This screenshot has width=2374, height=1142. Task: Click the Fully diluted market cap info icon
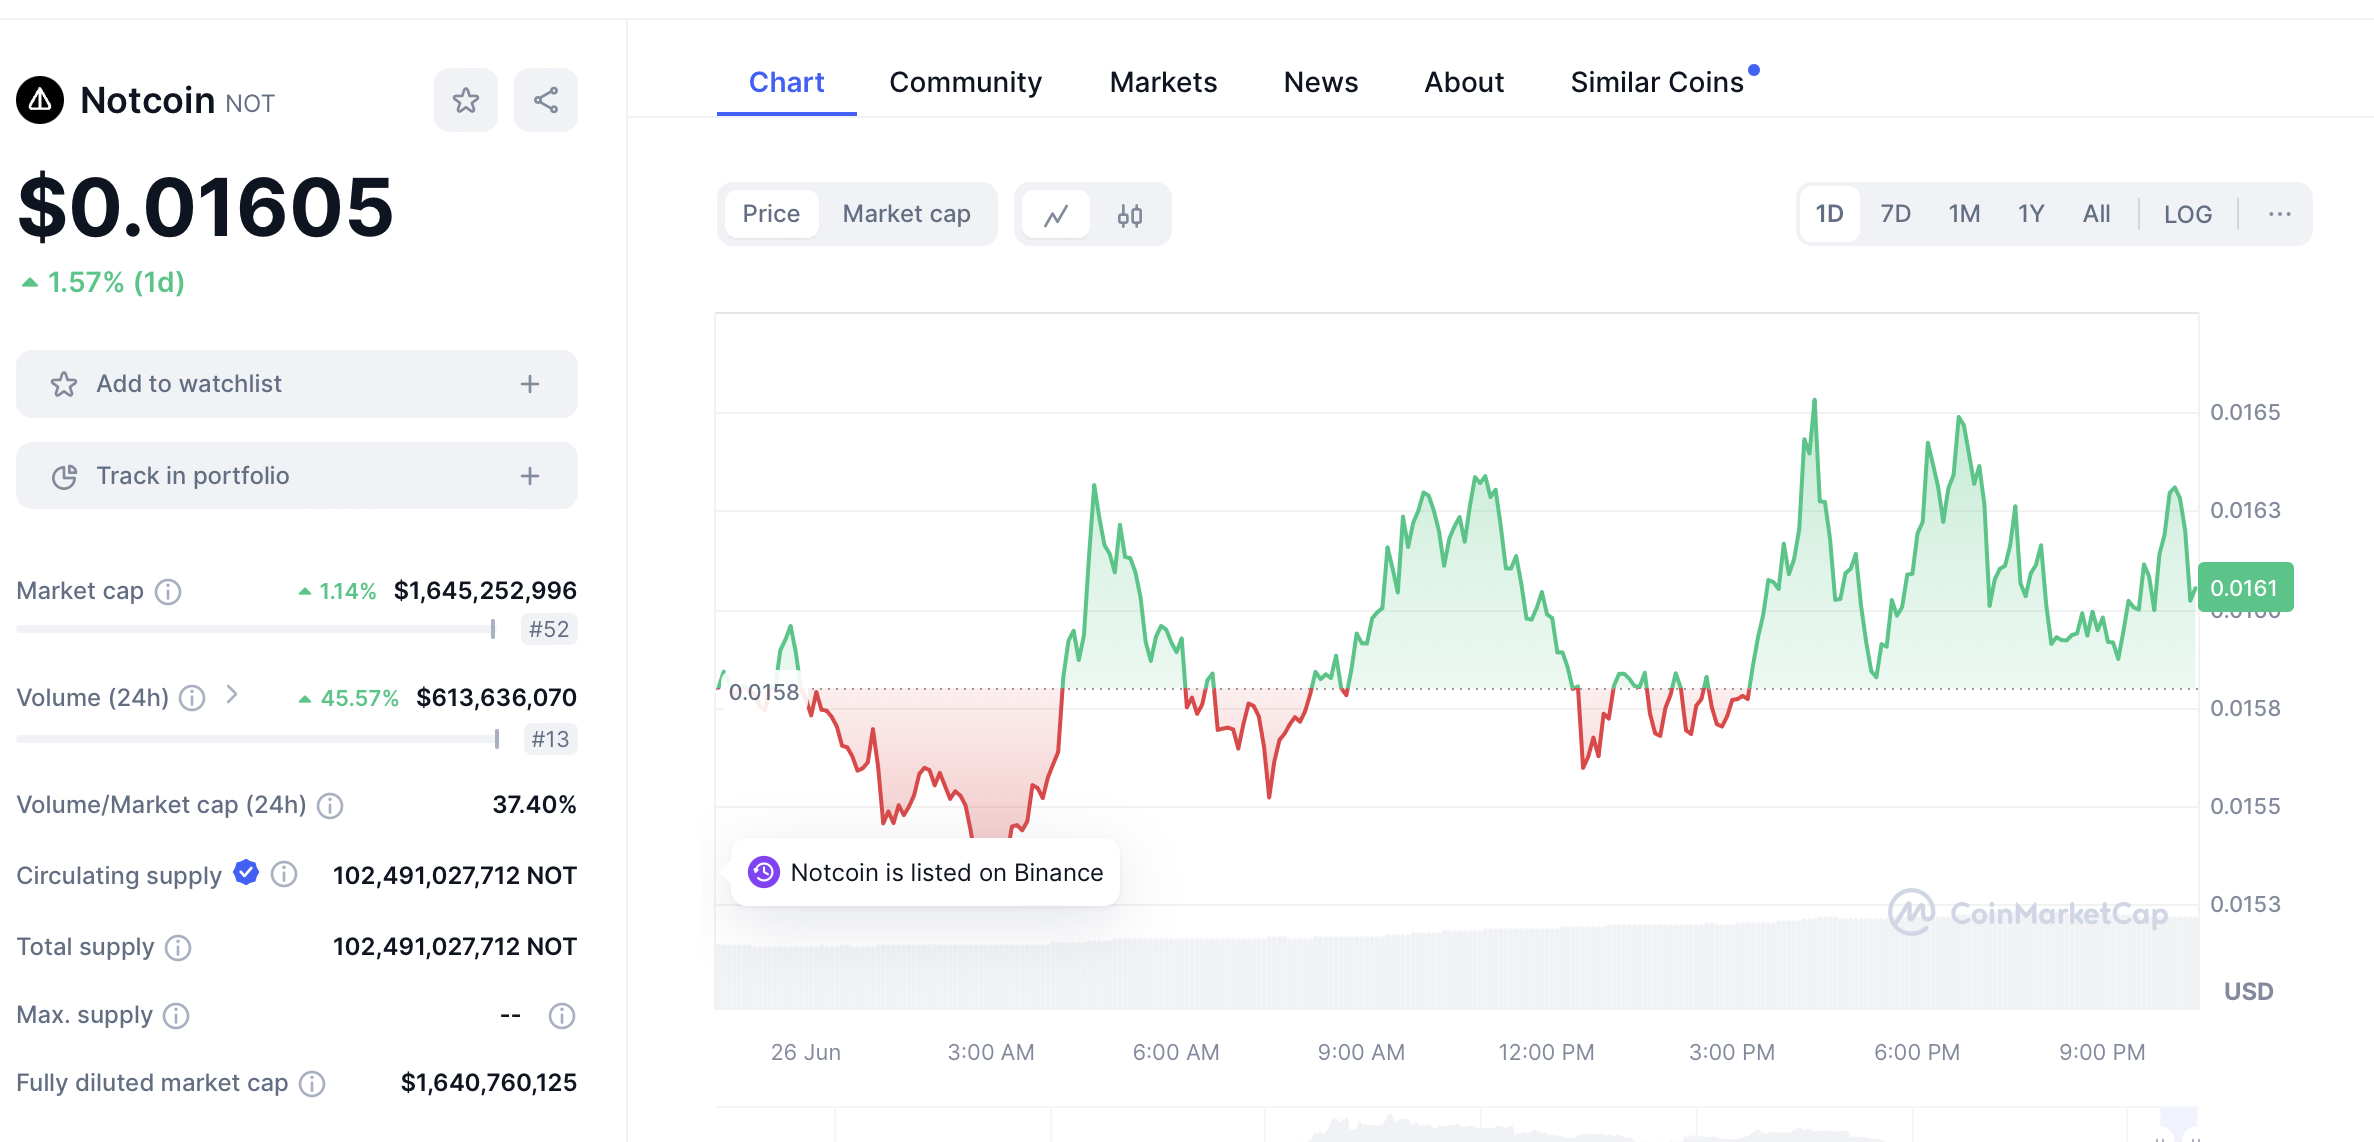[312, 1084]
